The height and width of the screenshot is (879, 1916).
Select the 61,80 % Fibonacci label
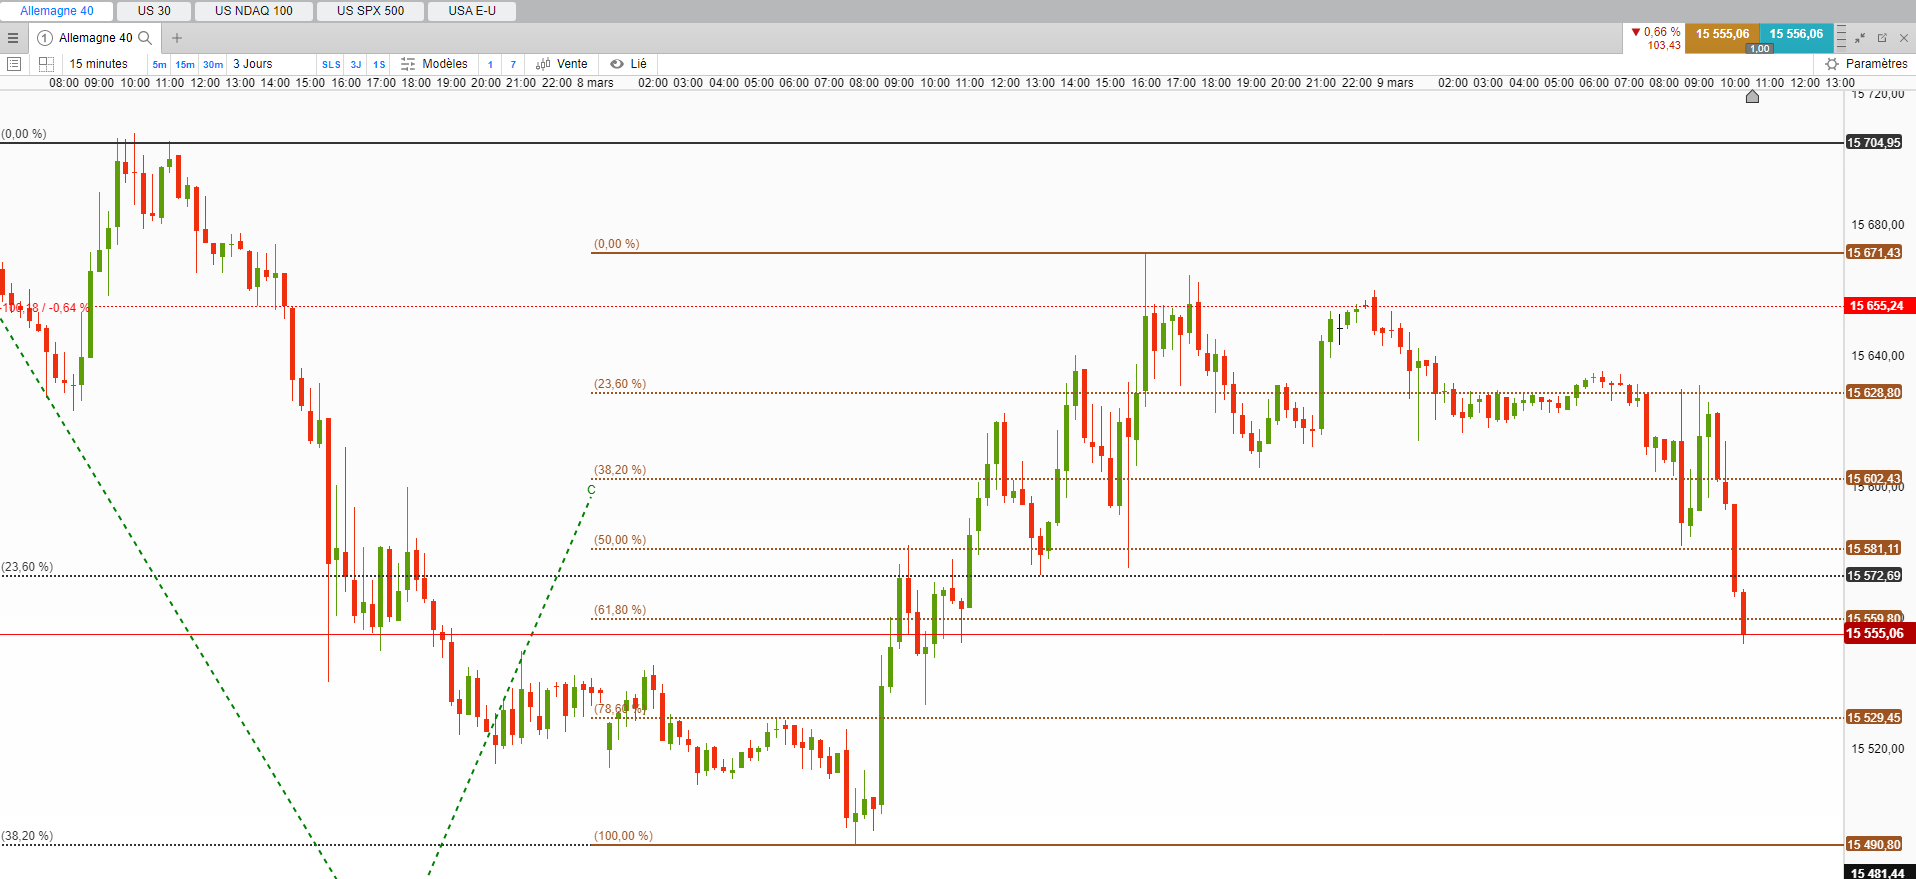[620, 610]
